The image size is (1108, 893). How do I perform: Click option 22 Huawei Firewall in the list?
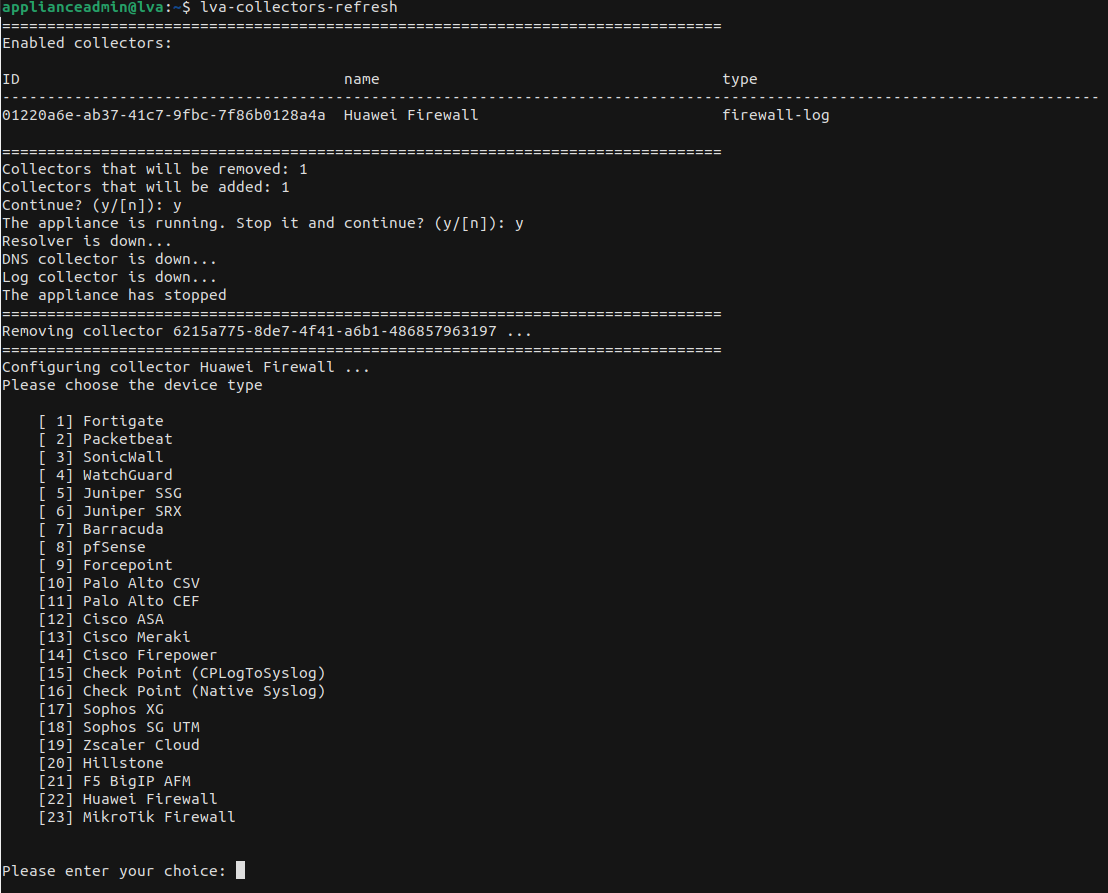(x=150, y=799)
